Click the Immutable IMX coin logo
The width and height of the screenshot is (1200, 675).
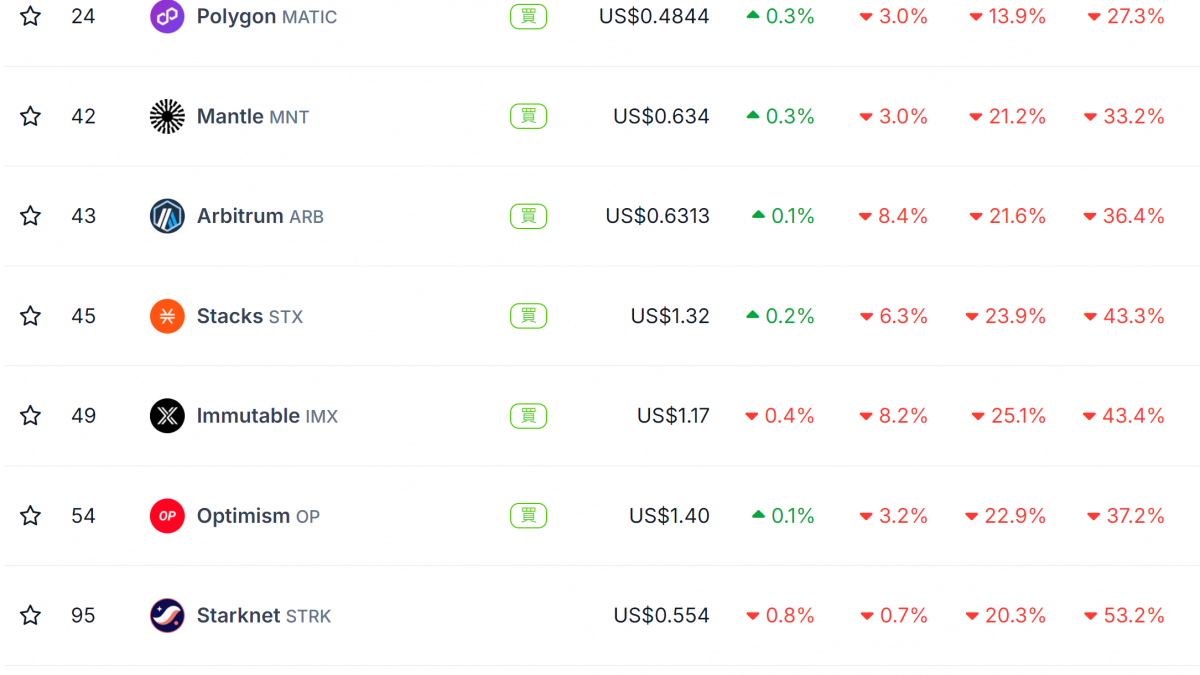167,416
